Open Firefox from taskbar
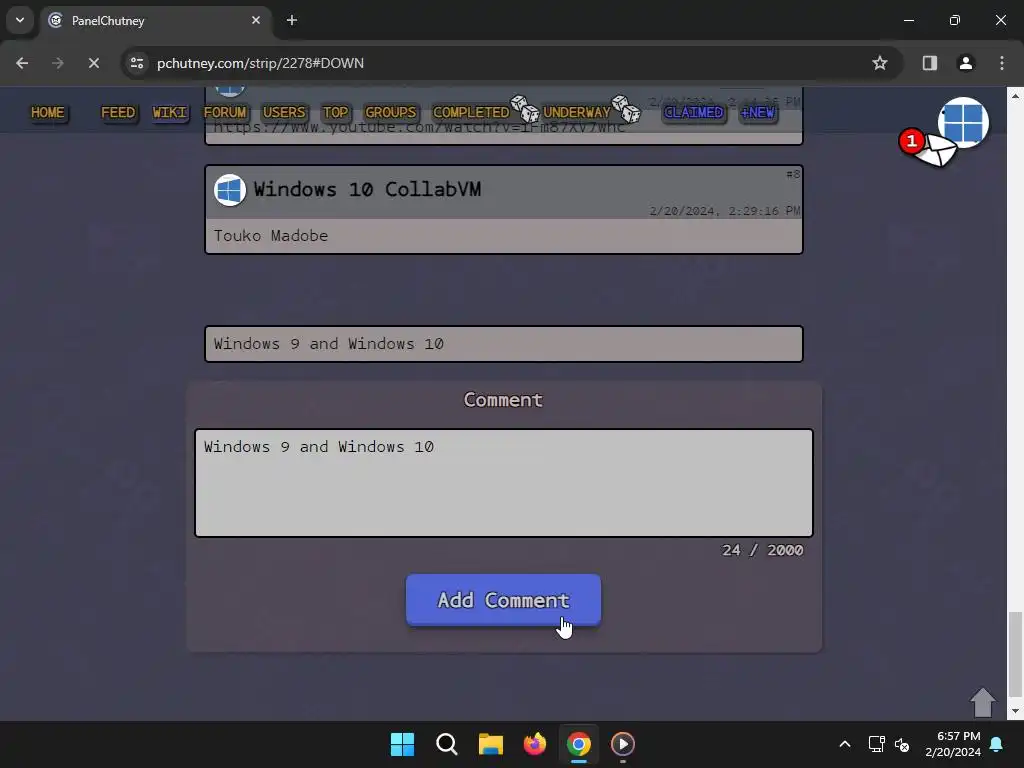The width and height of the screenshot is (1024, 768). (x=535, y=744)
